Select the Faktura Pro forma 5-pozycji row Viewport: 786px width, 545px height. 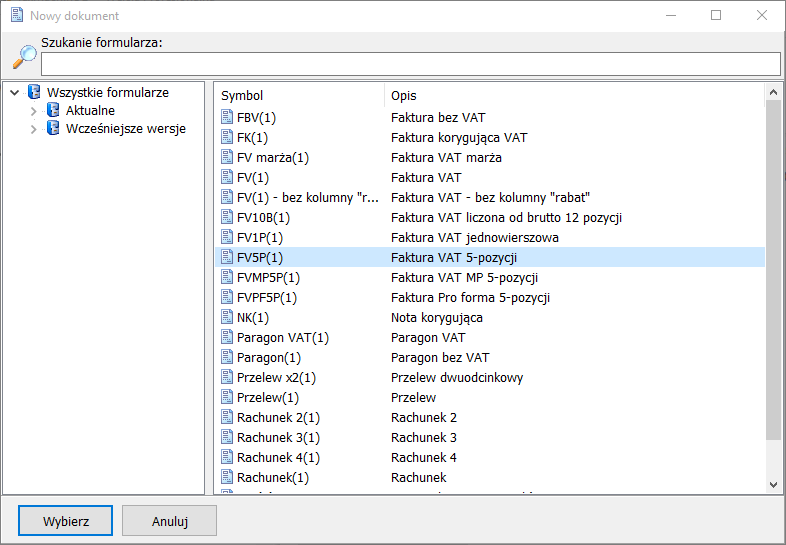point(470,298)
